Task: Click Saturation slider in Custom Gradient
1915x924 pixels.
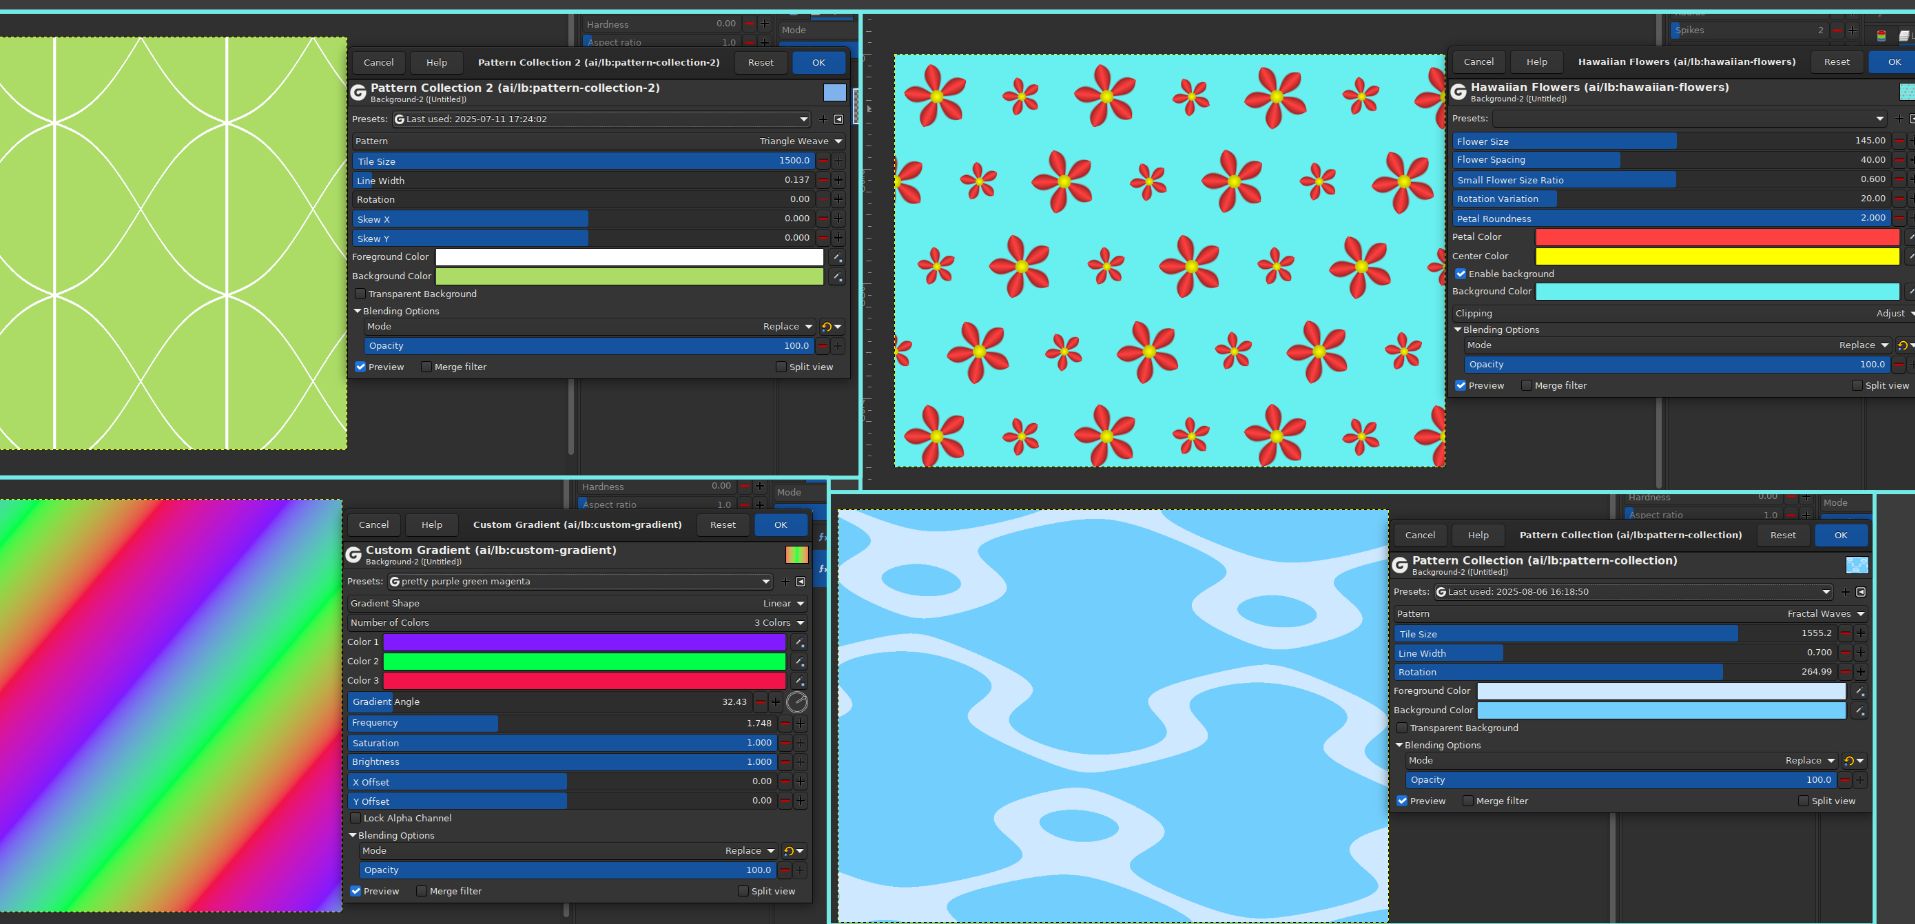Action: 562,743
